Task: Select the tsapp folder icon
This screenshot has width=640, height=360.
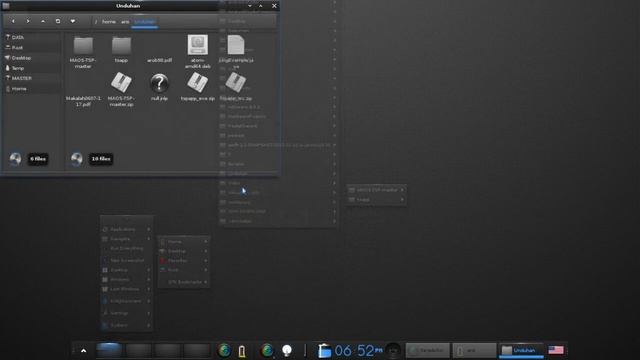Action: click(x=121, y=45)
